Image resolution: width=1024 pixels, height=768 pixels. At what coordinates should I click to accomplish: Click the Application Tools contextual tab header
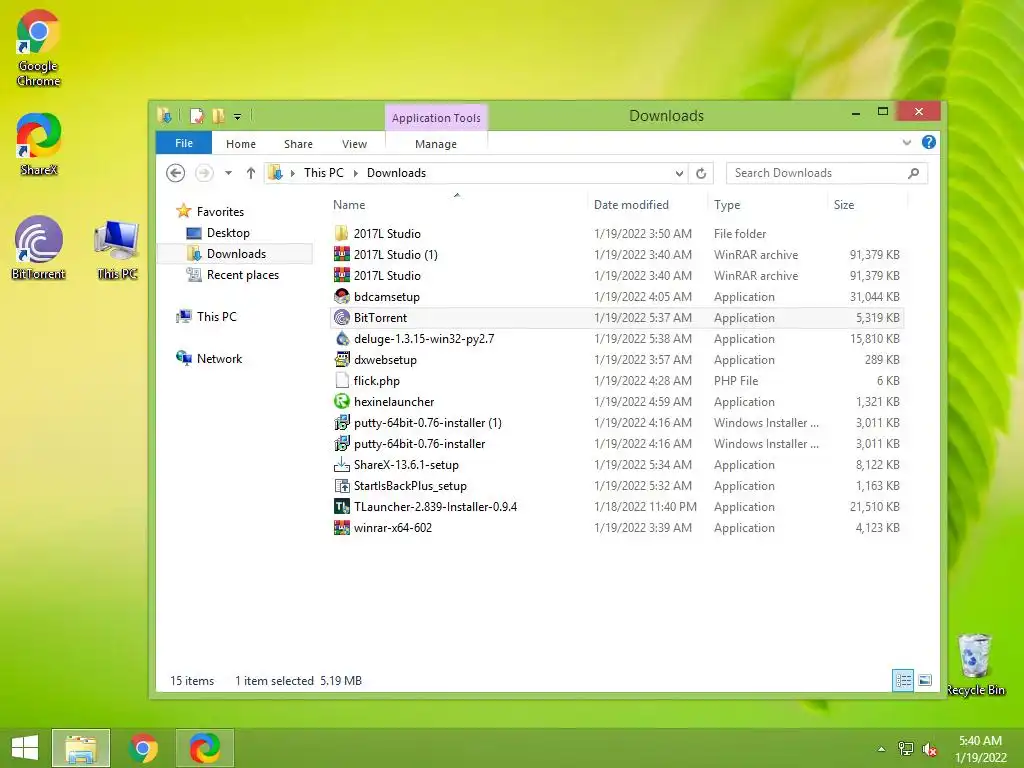click(x=436, y=118)
